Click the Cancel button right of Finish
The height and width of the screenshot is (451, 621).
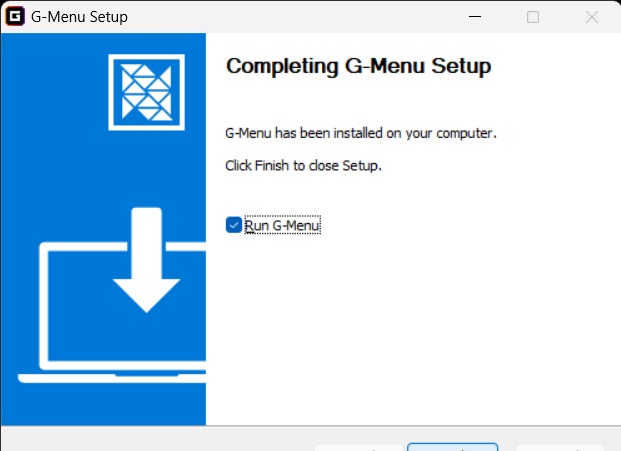tap(560, 447)
